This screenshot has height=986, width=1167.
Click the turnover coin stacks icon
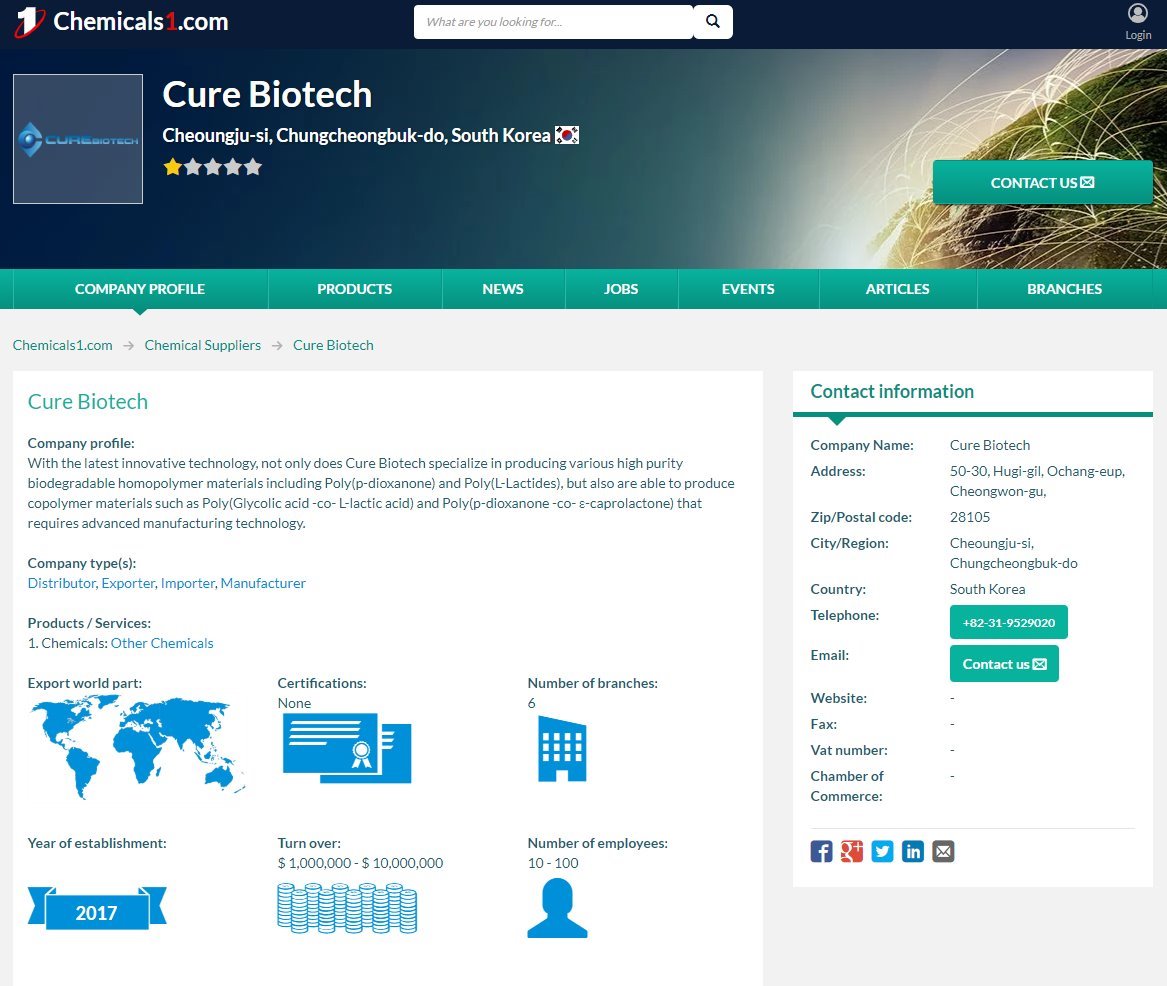347,908
